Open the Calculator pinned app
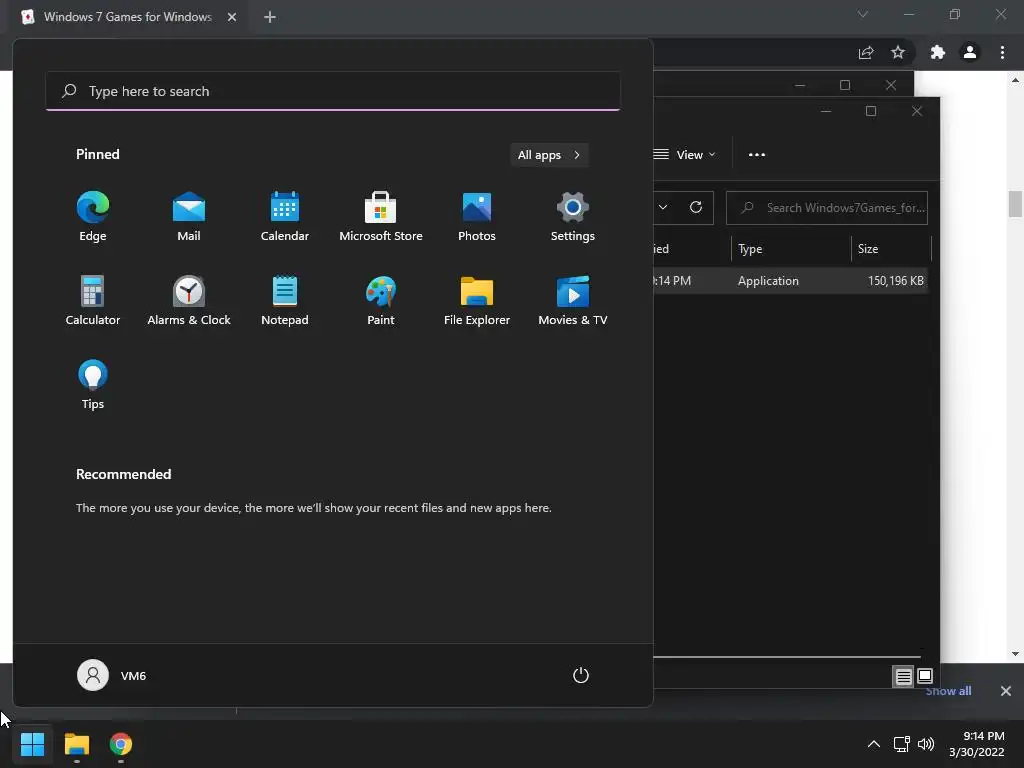 coord(93,300)
